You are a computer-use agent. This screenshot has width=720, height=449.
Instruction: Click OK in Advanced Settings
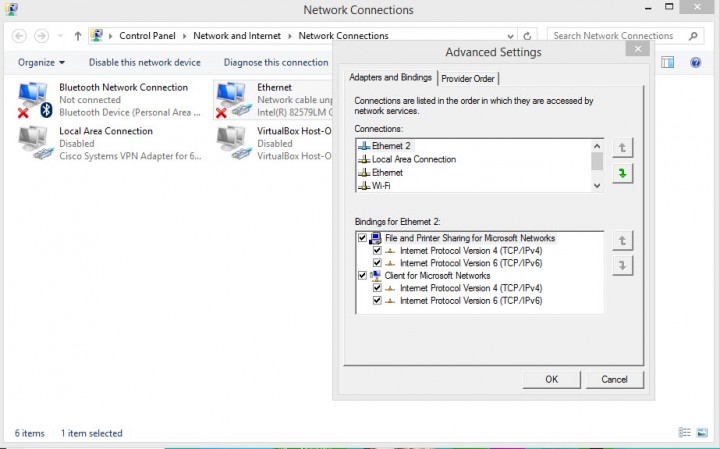[x=551, y=379]
